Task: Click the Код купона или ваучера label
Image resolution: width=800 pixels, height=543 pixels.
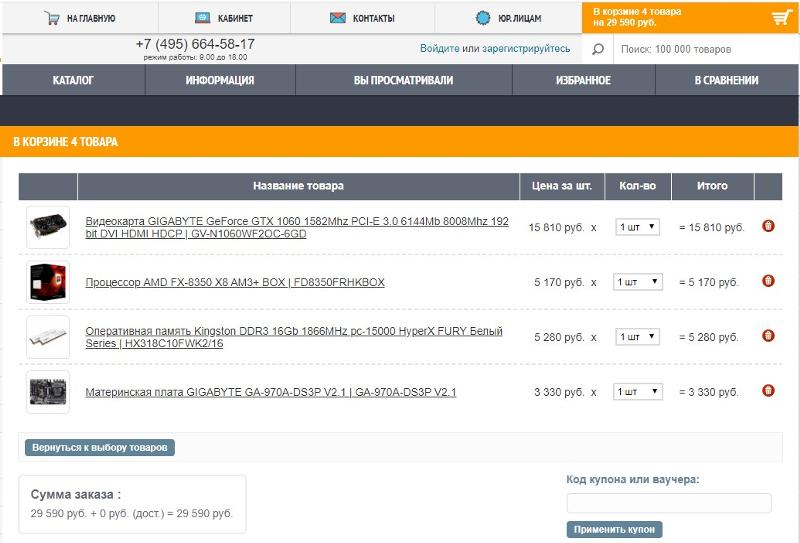Action: click(x=633, y=480)
